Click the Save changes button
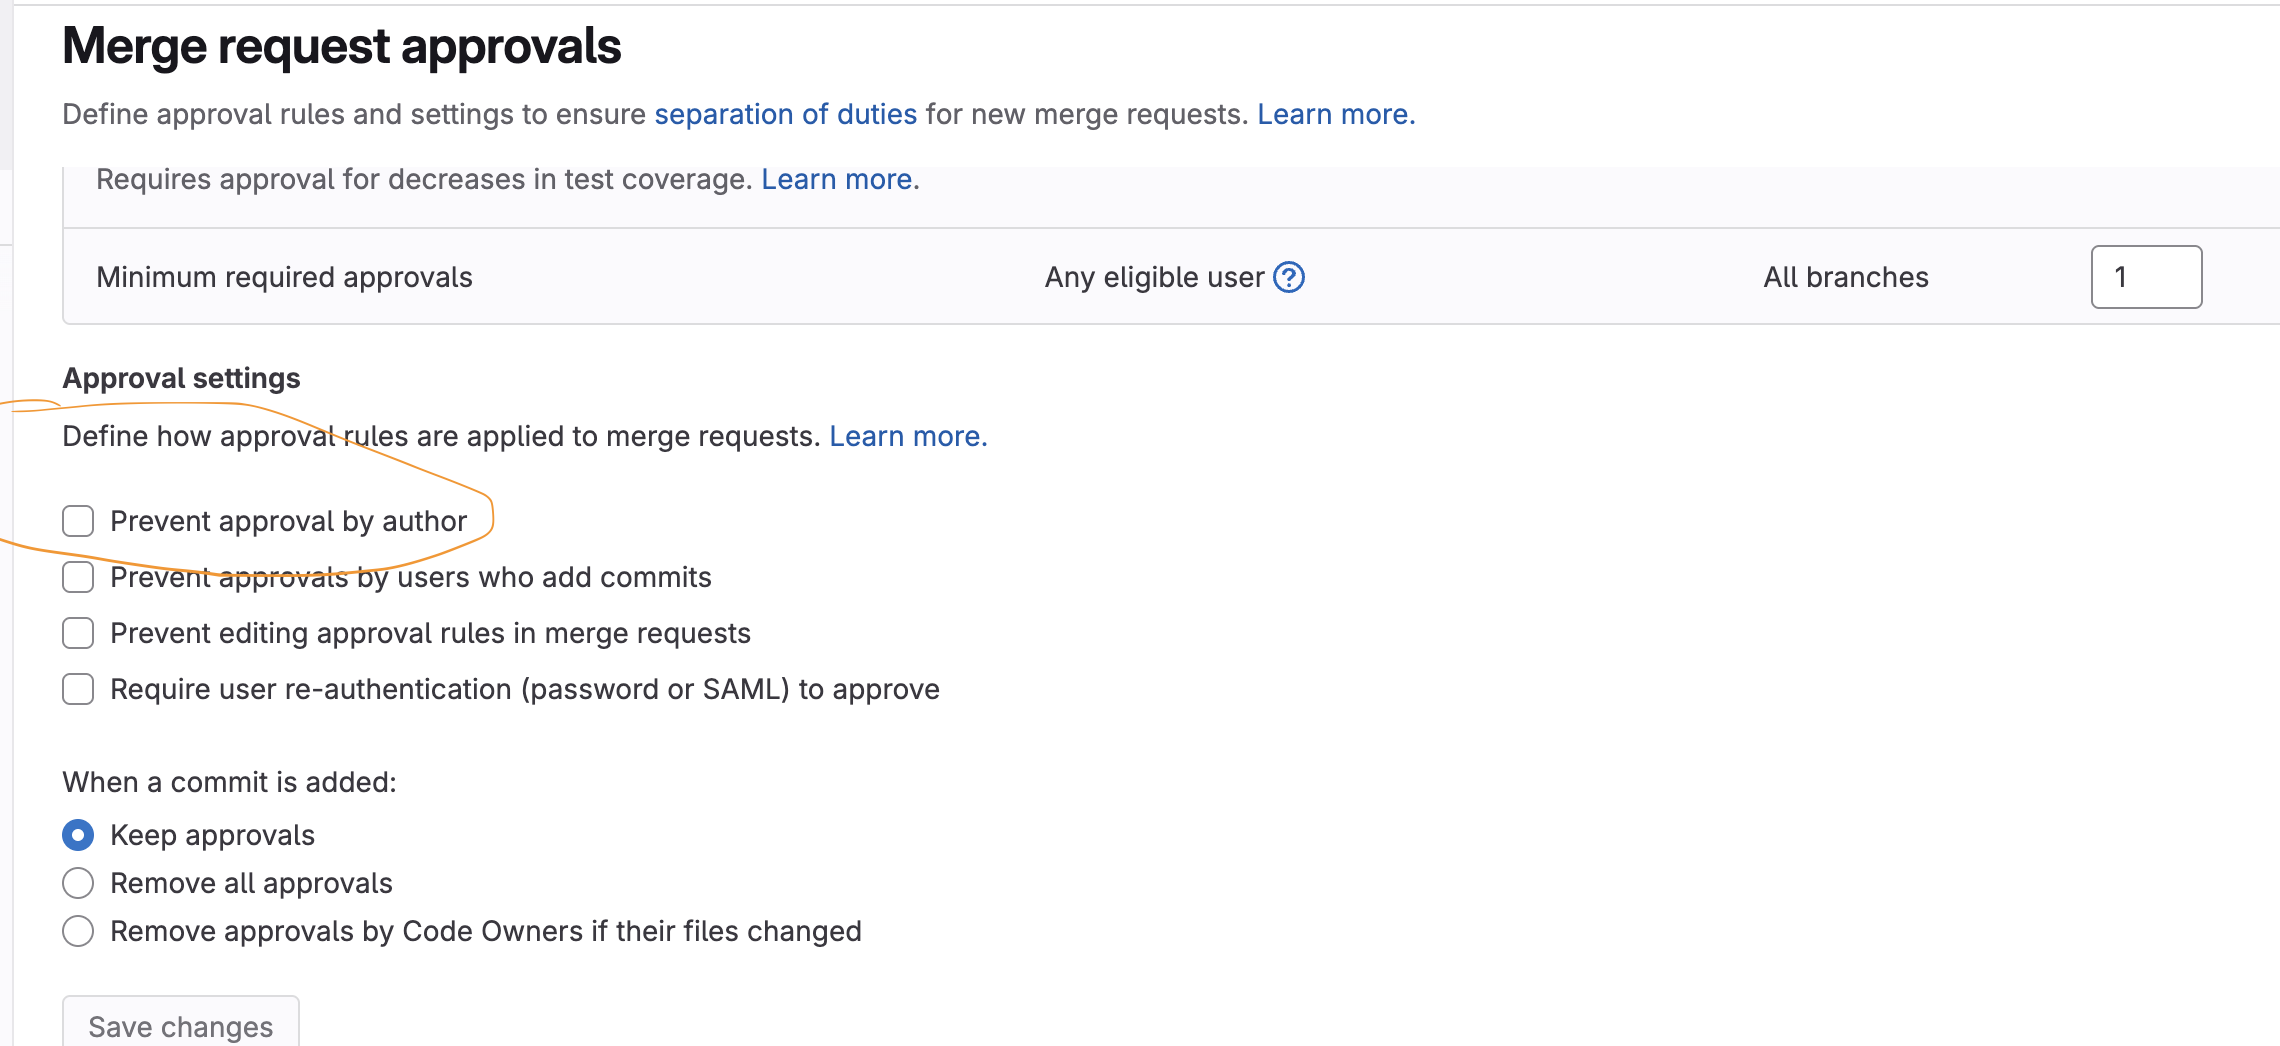 coord(181,1026)
